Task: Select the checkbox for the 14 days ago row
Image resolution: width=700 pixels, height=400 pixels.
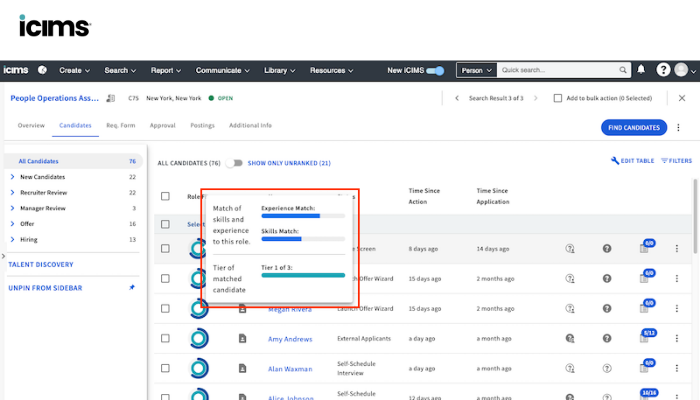Action: pyautogui.click(x=165, y=249)
